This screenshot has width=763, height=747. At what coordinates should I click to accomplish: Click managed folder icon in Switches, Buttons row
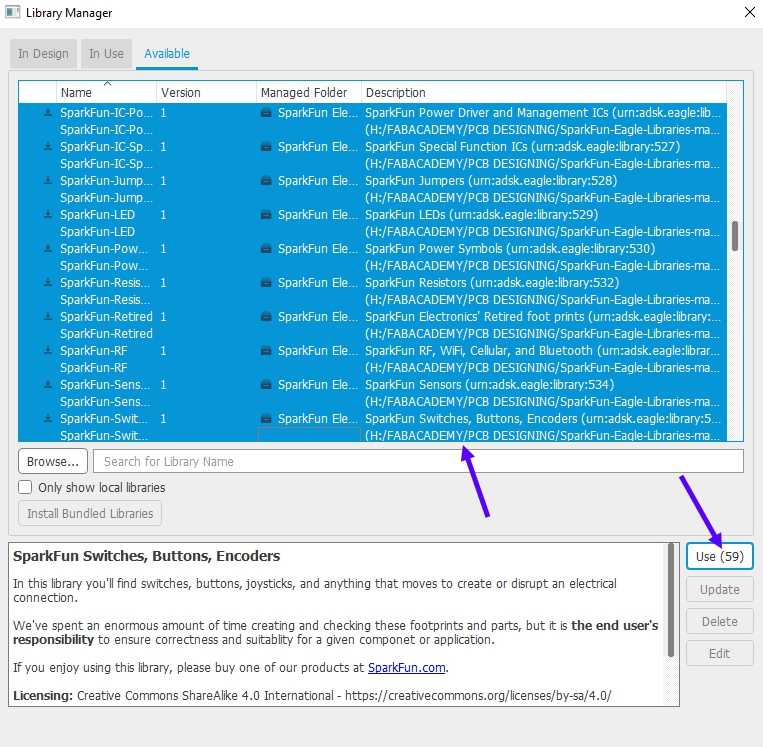point(266,419)
